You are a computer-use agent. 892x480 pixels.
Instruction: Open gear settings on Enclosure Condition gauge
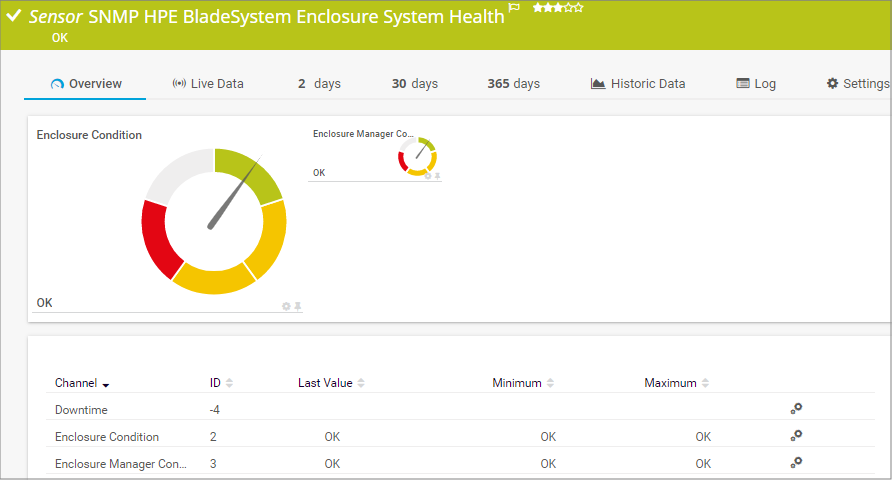[286, 306]
